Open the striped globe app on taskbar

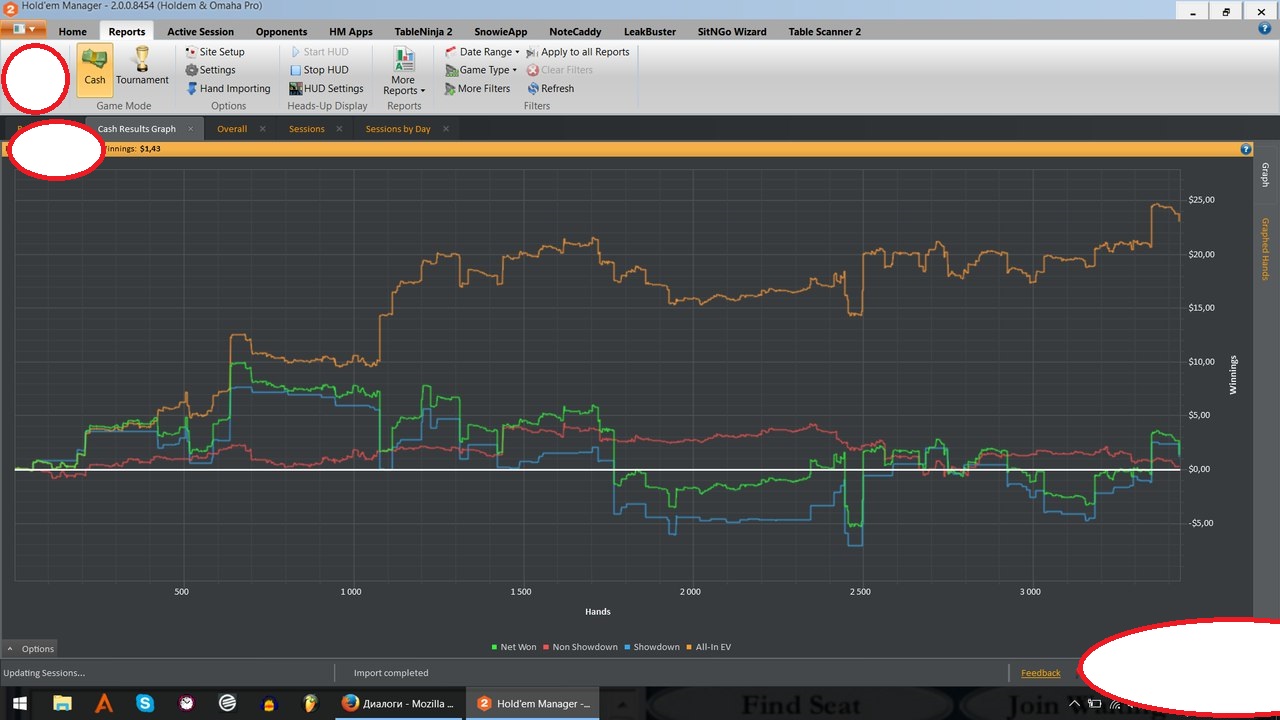[x=227, y=704]
